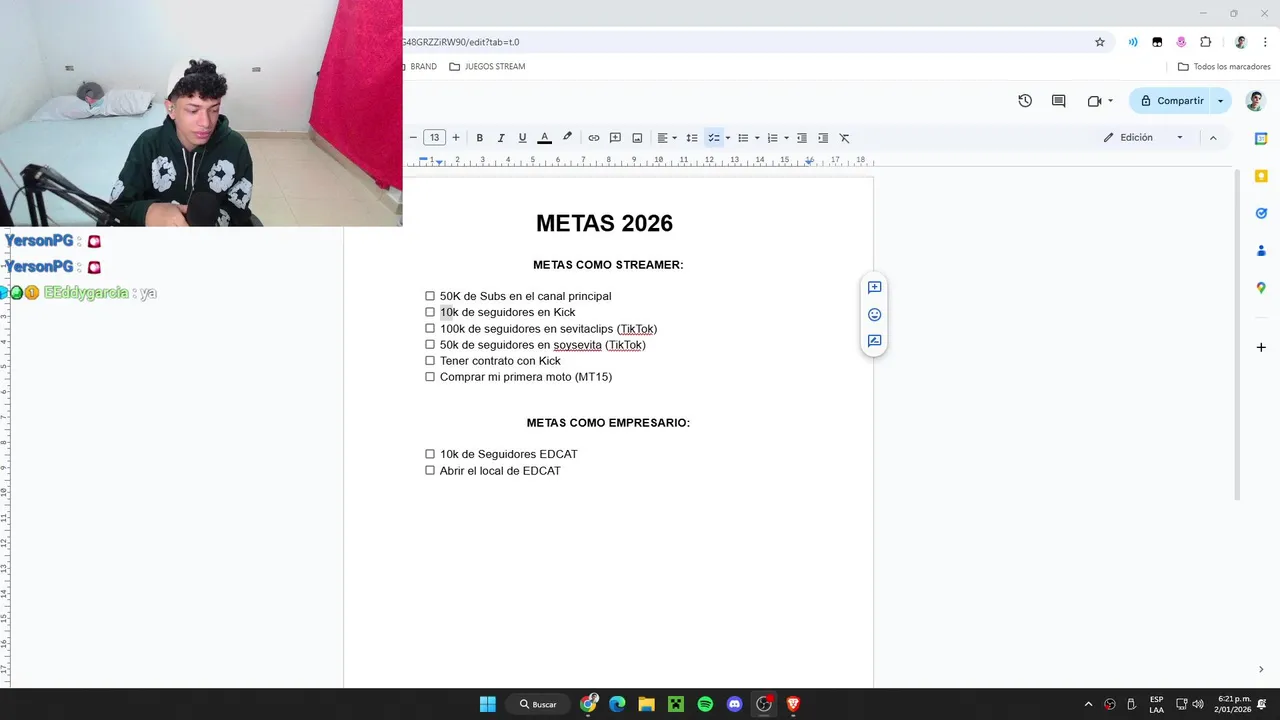This screenshot has width=1280, height=720.
Task: Open the line spacing options
Action: pos(692,138)
